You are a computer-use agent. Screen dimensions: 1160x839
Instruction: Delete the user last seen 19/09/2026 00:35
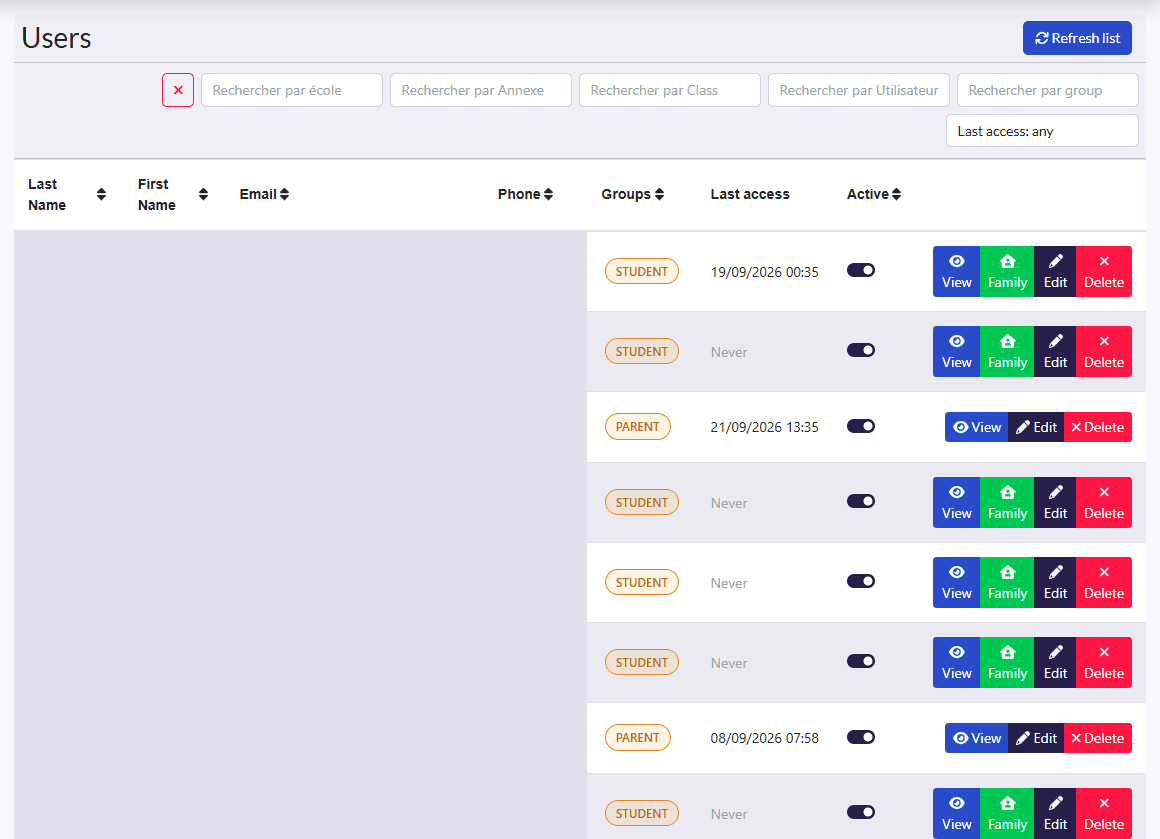coord(1104,272)
